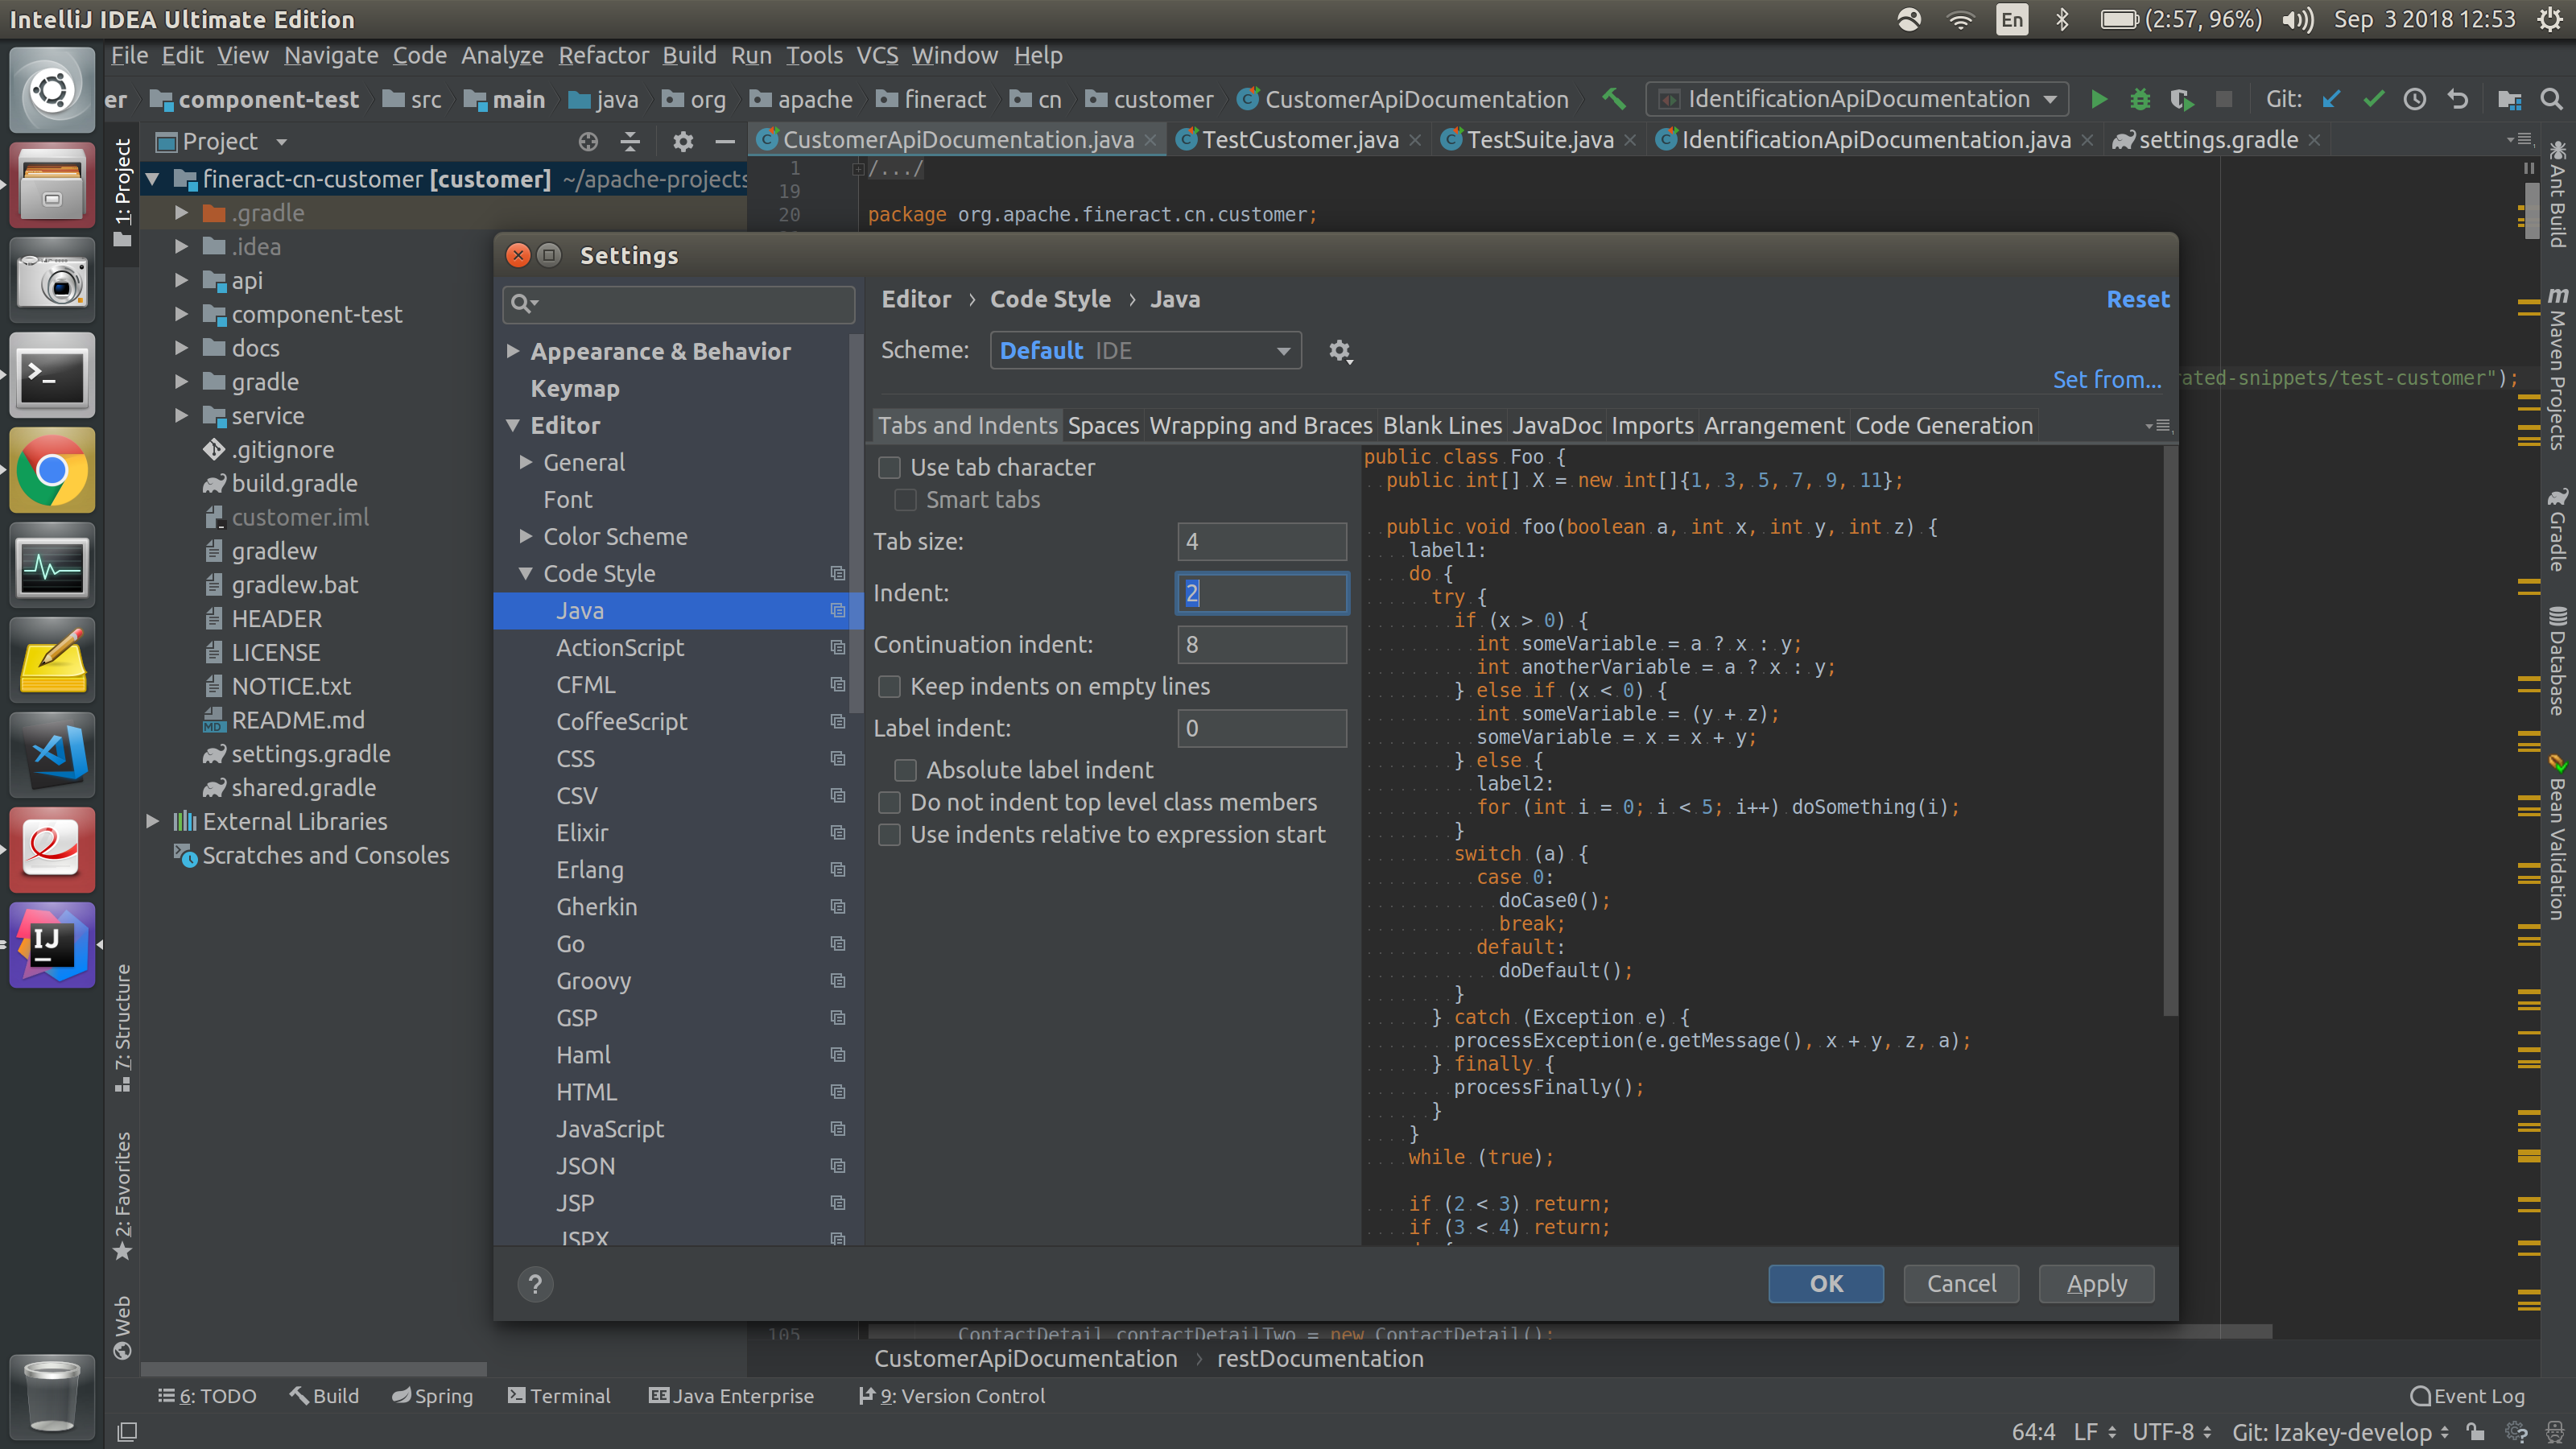Click the Project panel horizontal scrollbar
The image size is (2576, 1449).
(x=314, y=1369)
